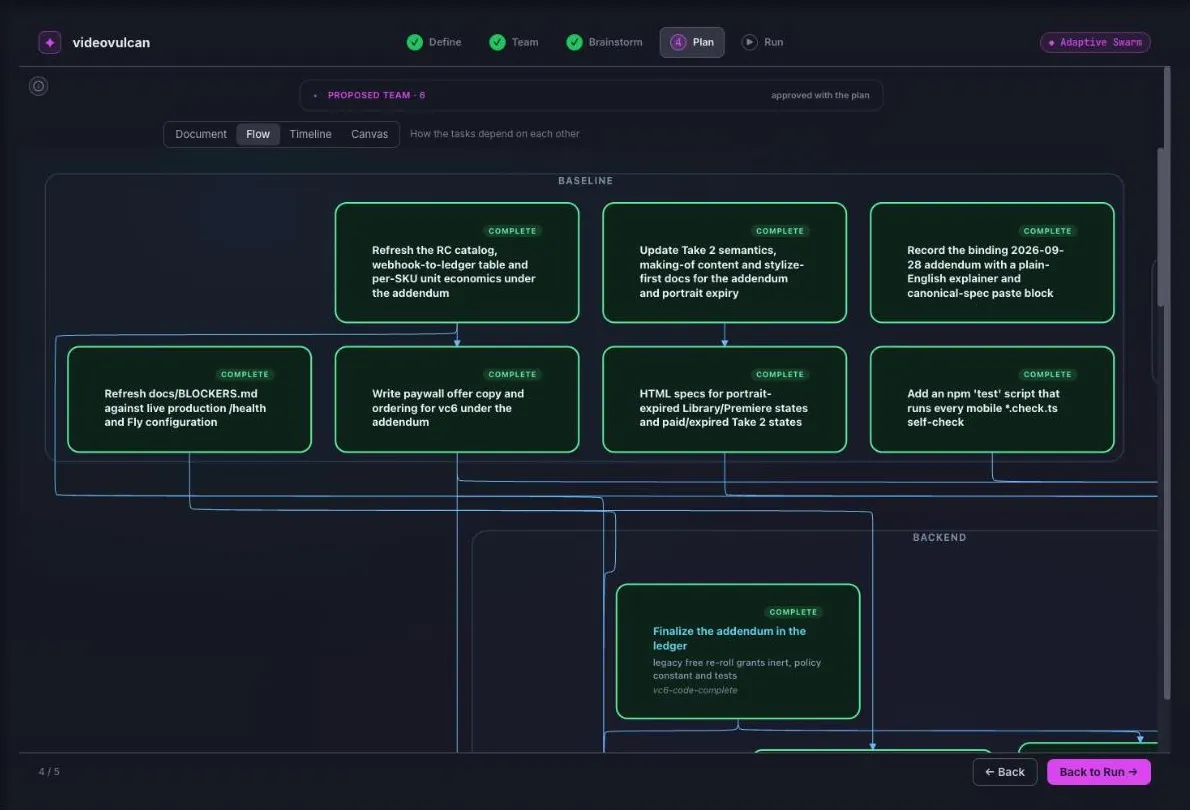Screen dimensions: 1190x810
Task: Click the Back to Run button
Action: click(x=1098, y=772)
